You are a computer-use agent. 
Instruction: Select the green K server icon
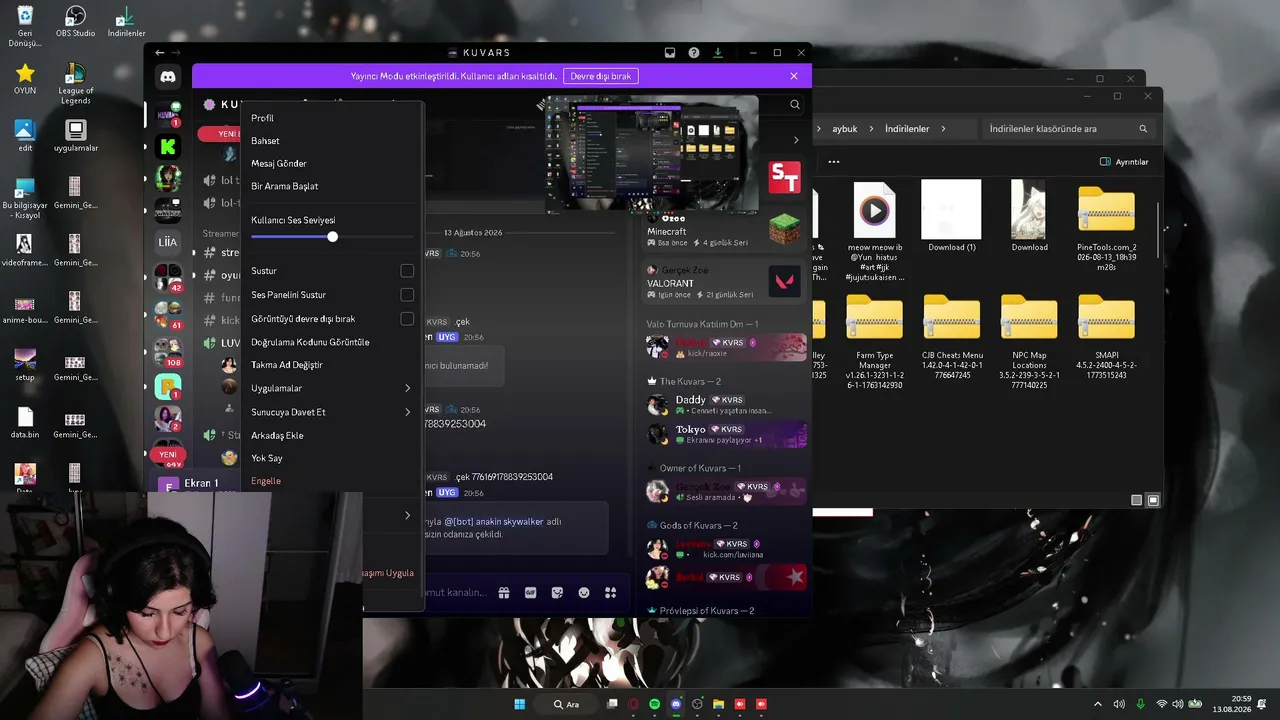168,147
